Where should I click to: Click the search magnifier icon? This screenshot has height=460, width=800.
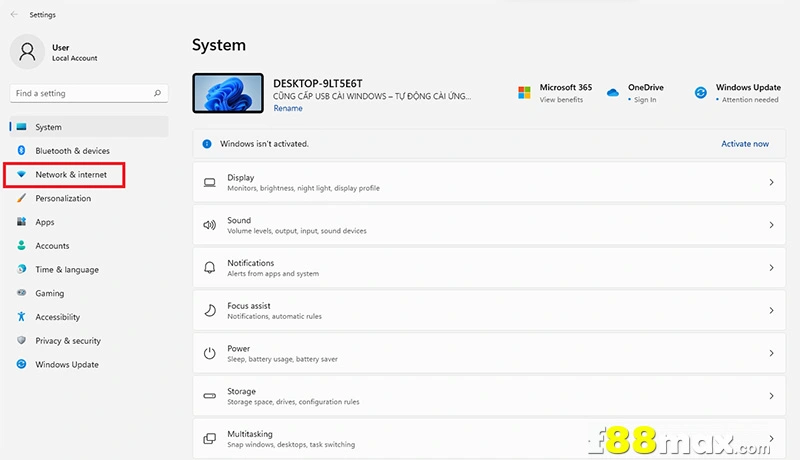tap(157, 93)
